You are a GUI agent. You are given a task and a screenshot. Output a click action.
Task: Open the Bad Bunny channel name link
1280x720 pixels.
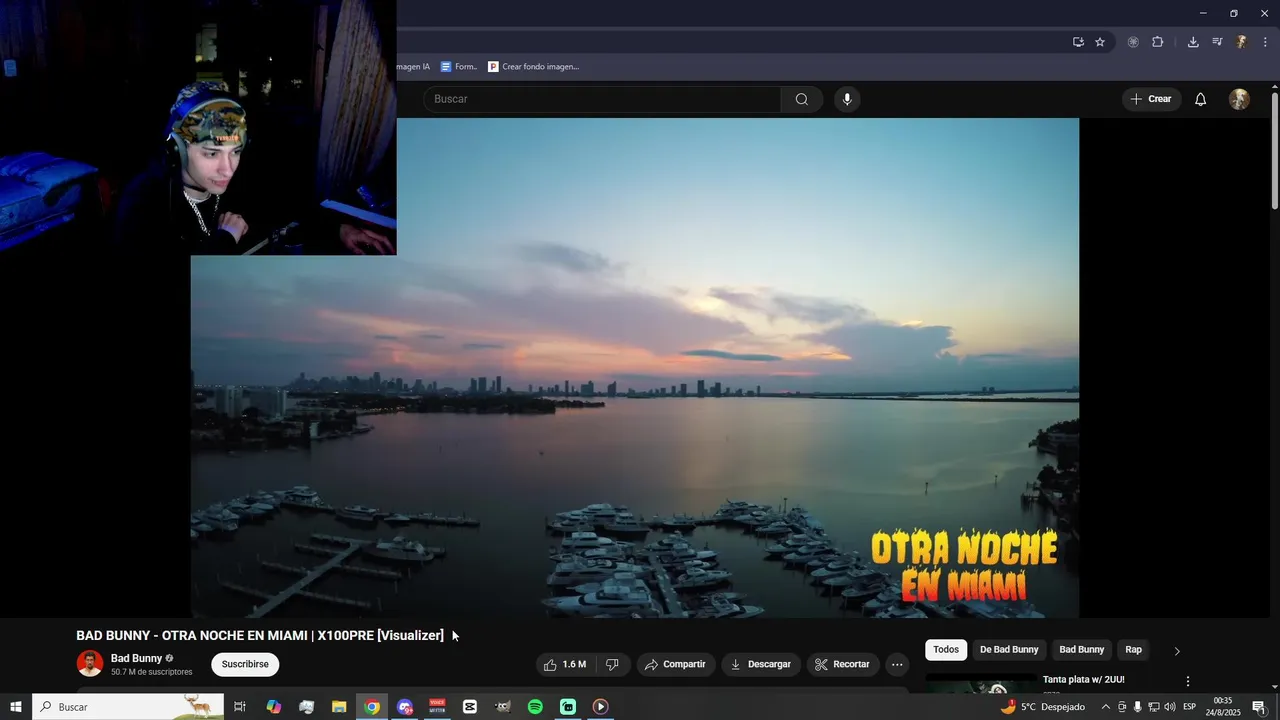point(136,658)
